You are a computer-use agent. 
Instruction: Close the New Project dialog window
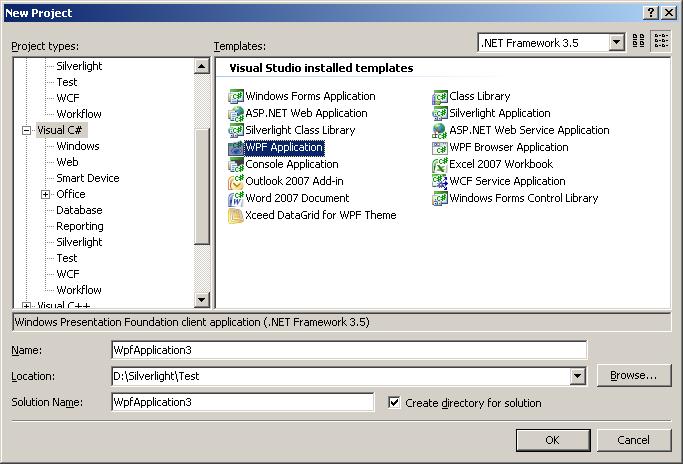tap(669, 13)
